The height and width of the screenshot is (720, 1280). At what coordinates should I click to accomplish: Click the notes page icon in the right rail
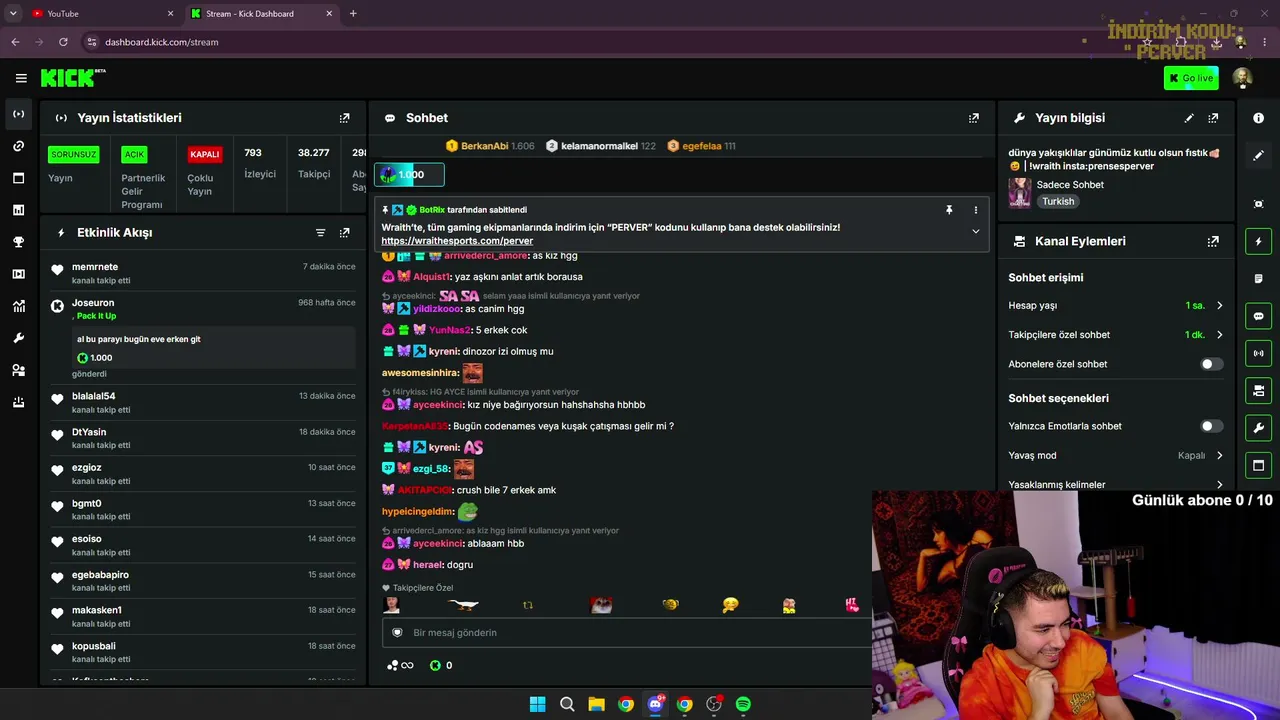[1258, 279]
